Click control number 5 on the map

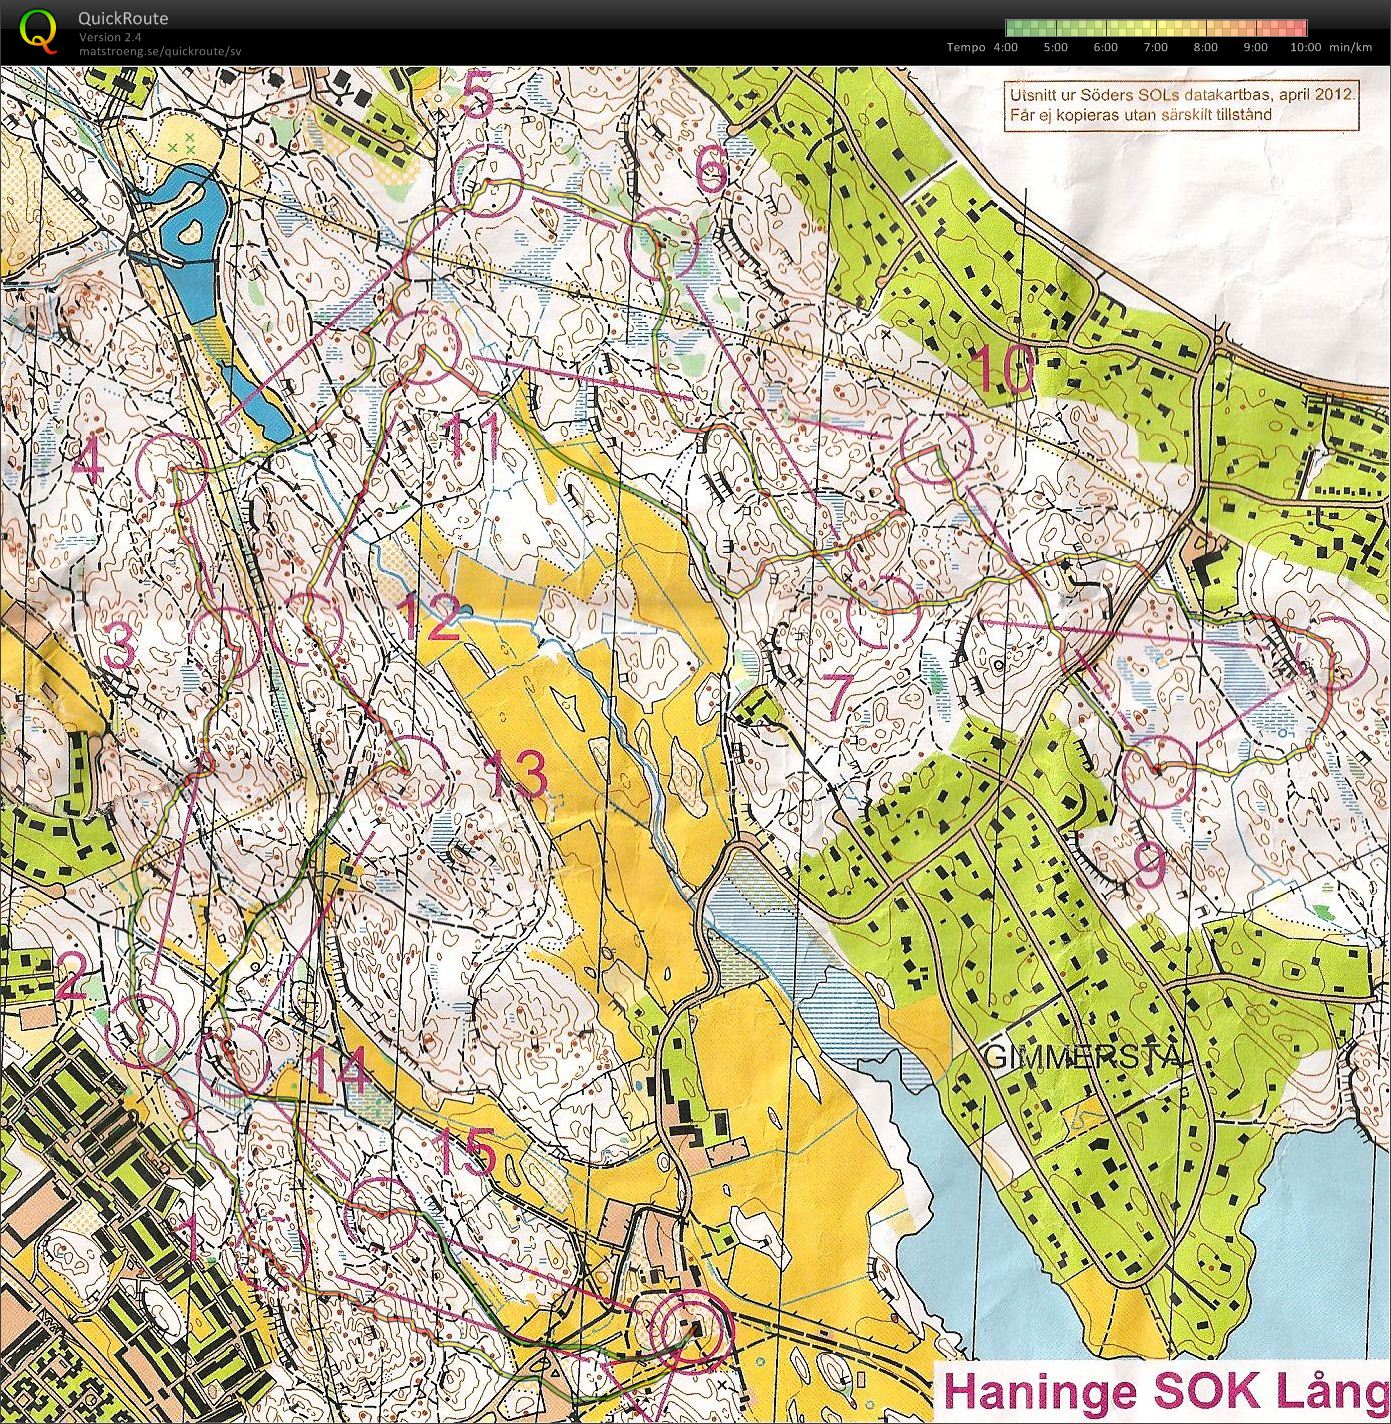point(479,95)
